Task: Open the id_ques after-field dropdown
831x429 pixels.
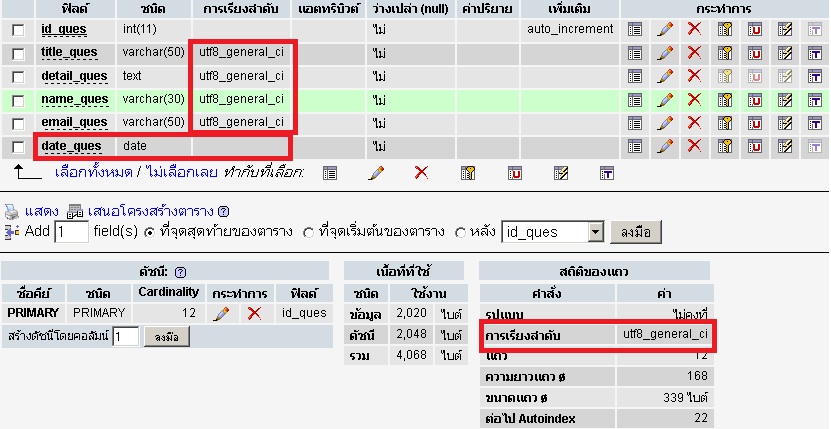Action: (x=553, y=232)
